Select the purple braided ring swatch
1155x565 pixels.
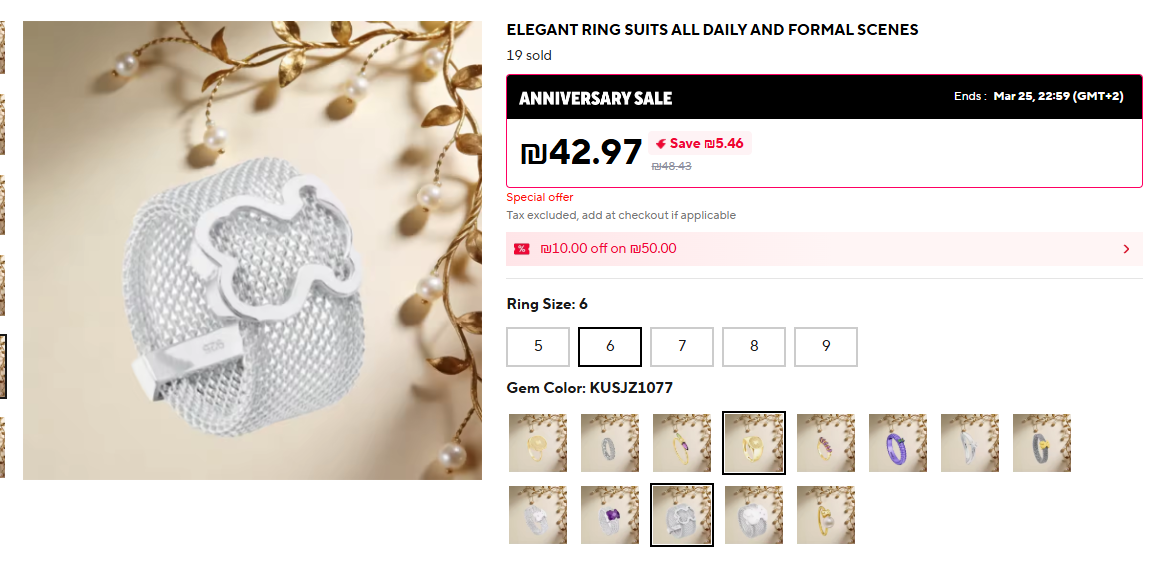[898, 443]
